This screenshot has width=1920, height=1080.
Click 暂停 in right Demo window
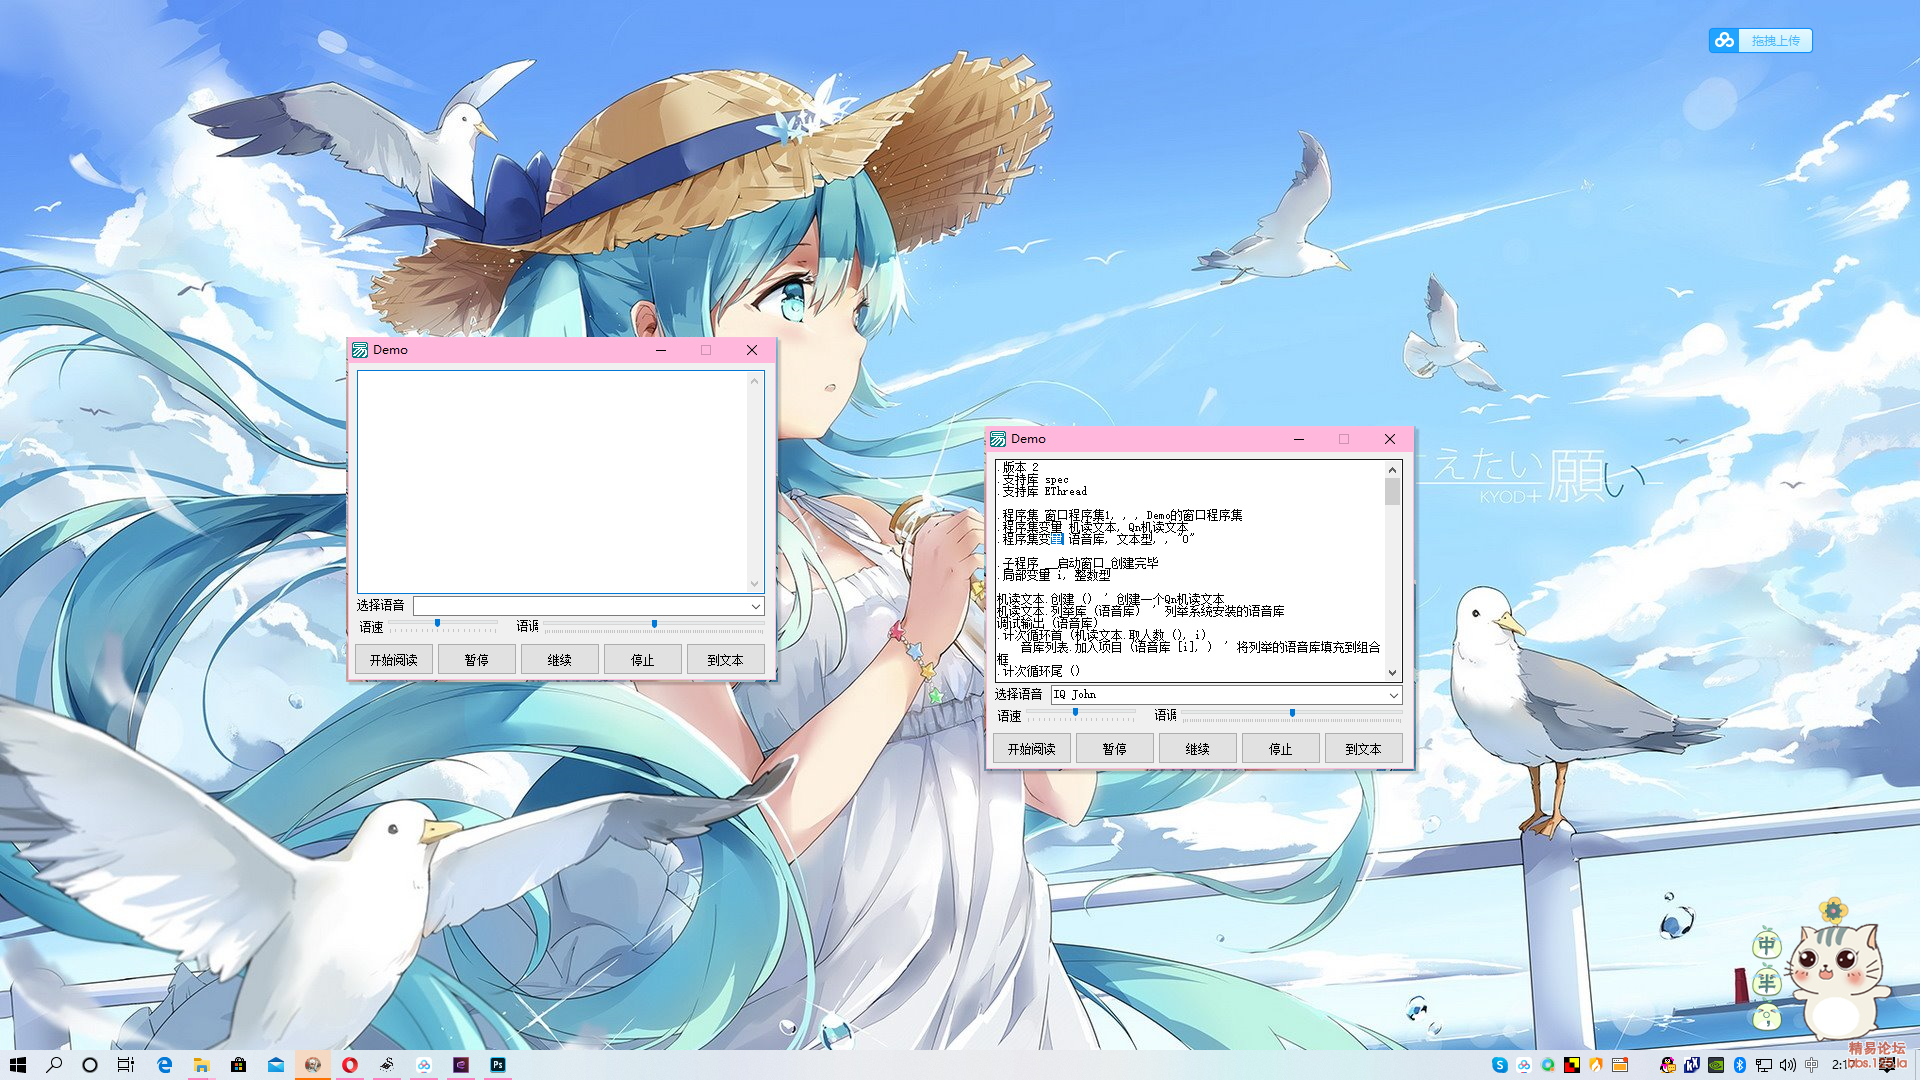(x=1114, y=749)
